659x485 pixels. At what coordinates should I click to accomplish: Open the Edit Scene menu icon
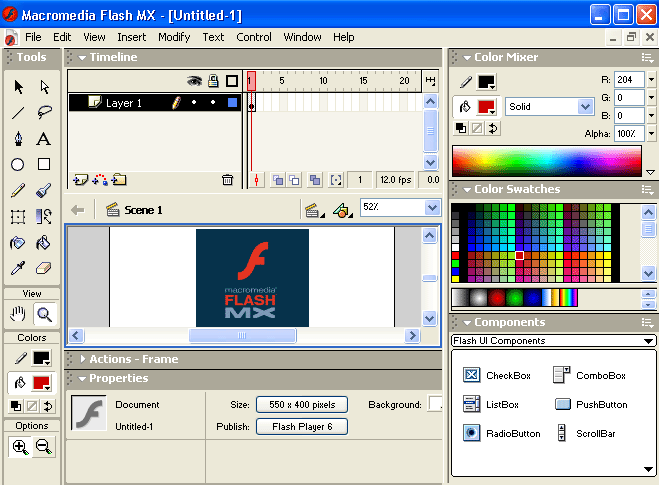point(314,209)
